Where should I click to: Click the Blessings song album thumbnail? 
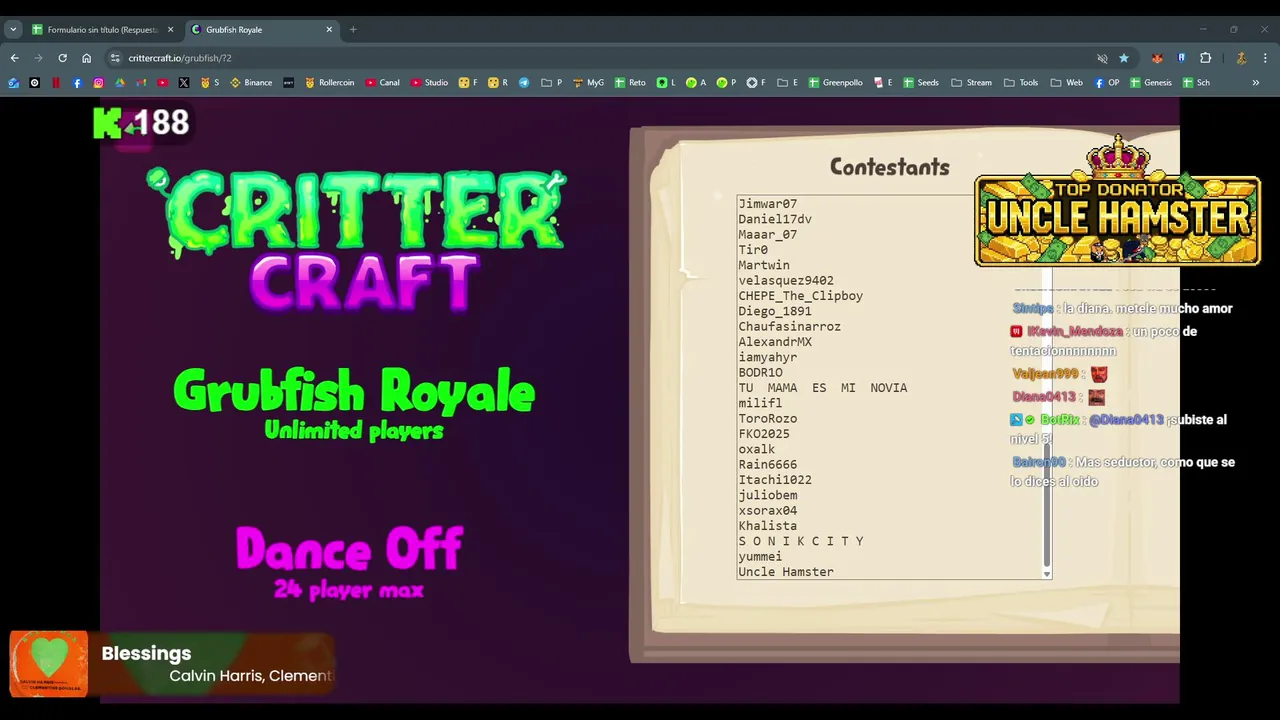point(49,663)
